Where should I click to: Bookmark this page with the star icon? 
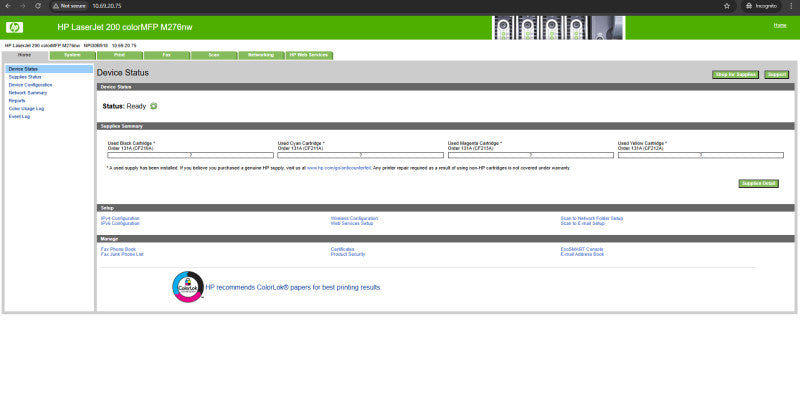pyautogui.click(x=727, y=6)
